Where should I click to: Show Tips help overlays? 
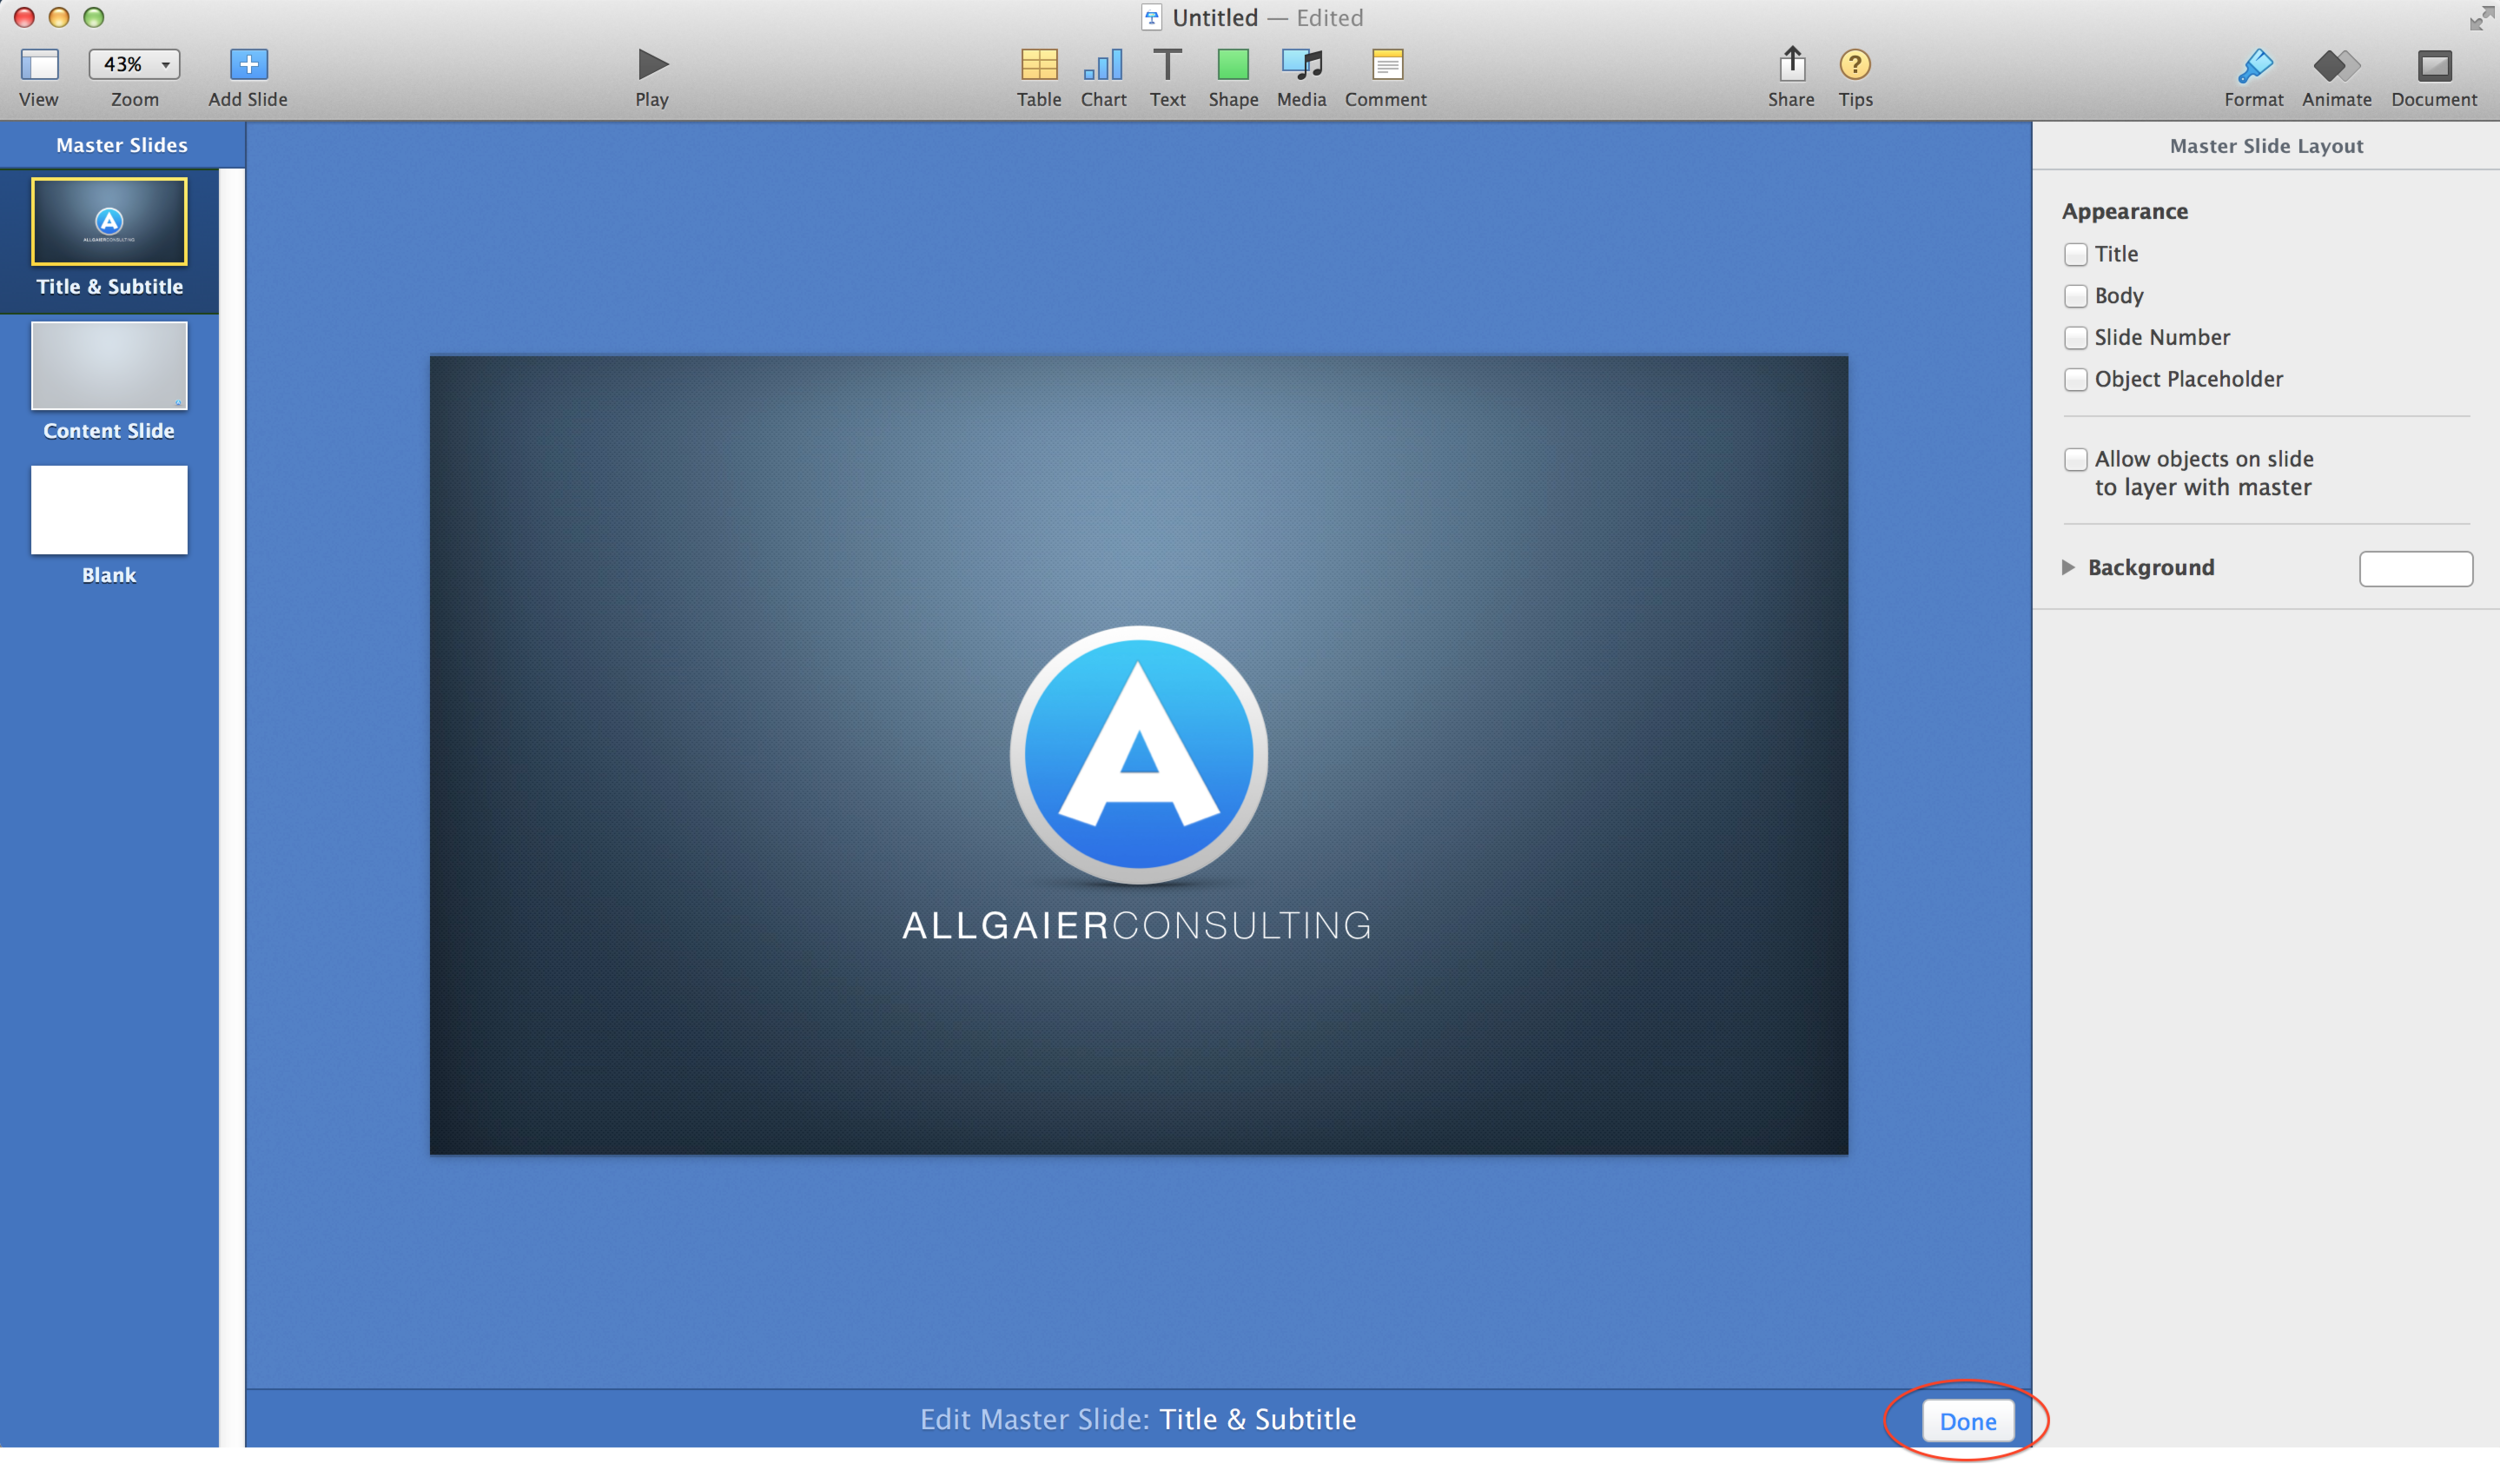coord(1854,64)
